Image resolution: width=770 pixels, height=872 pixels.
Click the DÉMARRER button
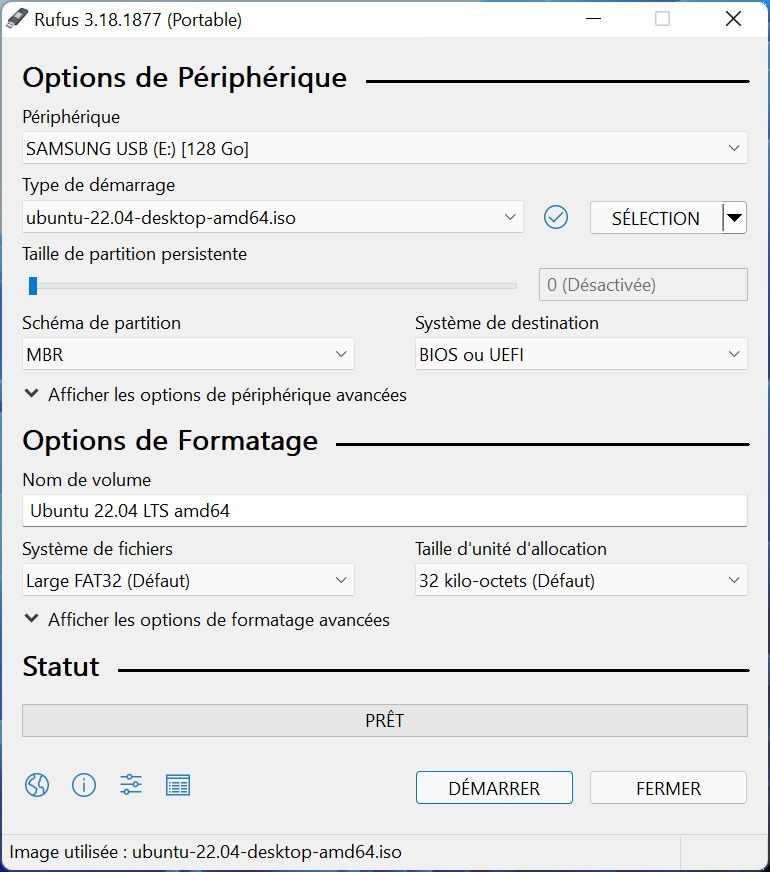click(494, 787)
